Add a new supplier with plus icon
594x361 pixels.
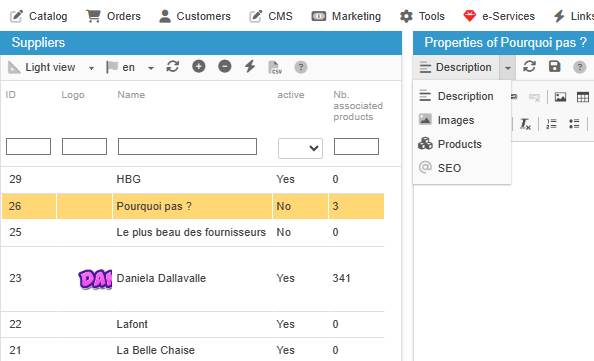tap(199, 67)
